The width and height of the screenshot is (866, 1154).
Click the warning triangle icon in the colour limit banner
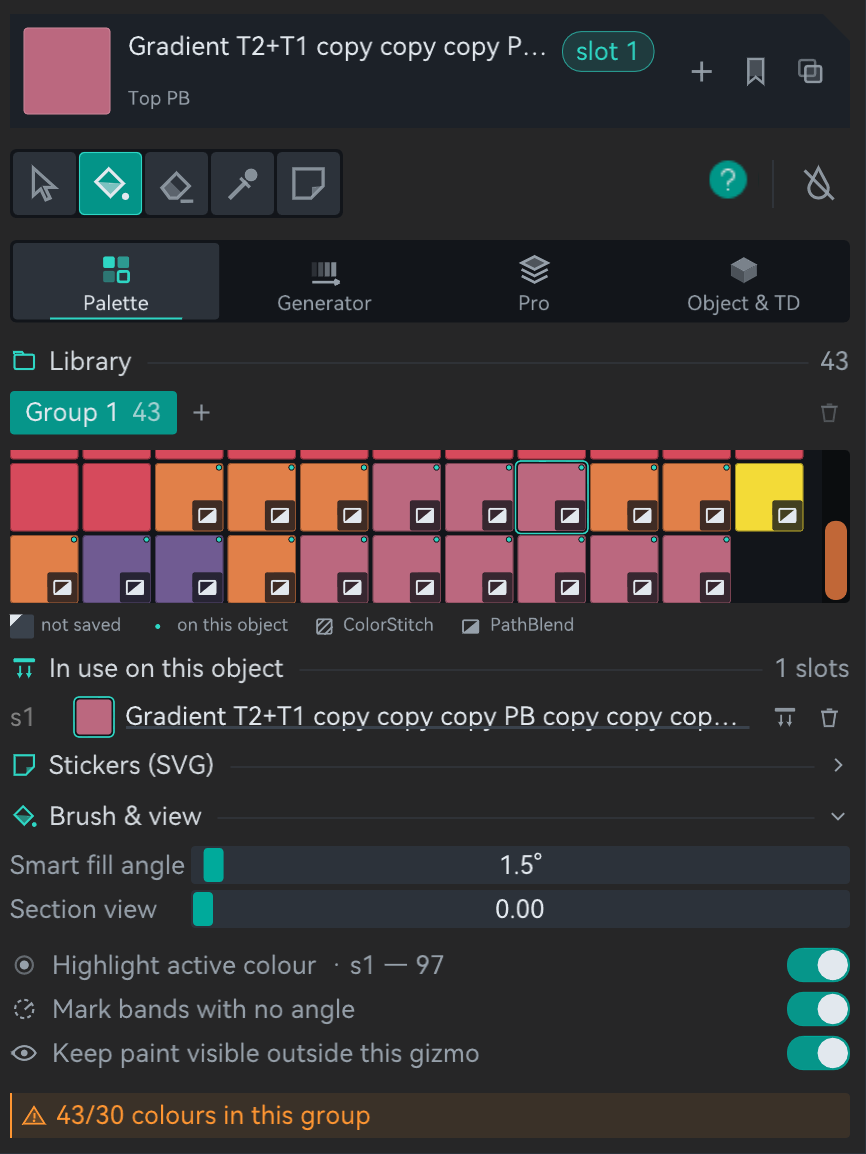tap(34, 1116)
